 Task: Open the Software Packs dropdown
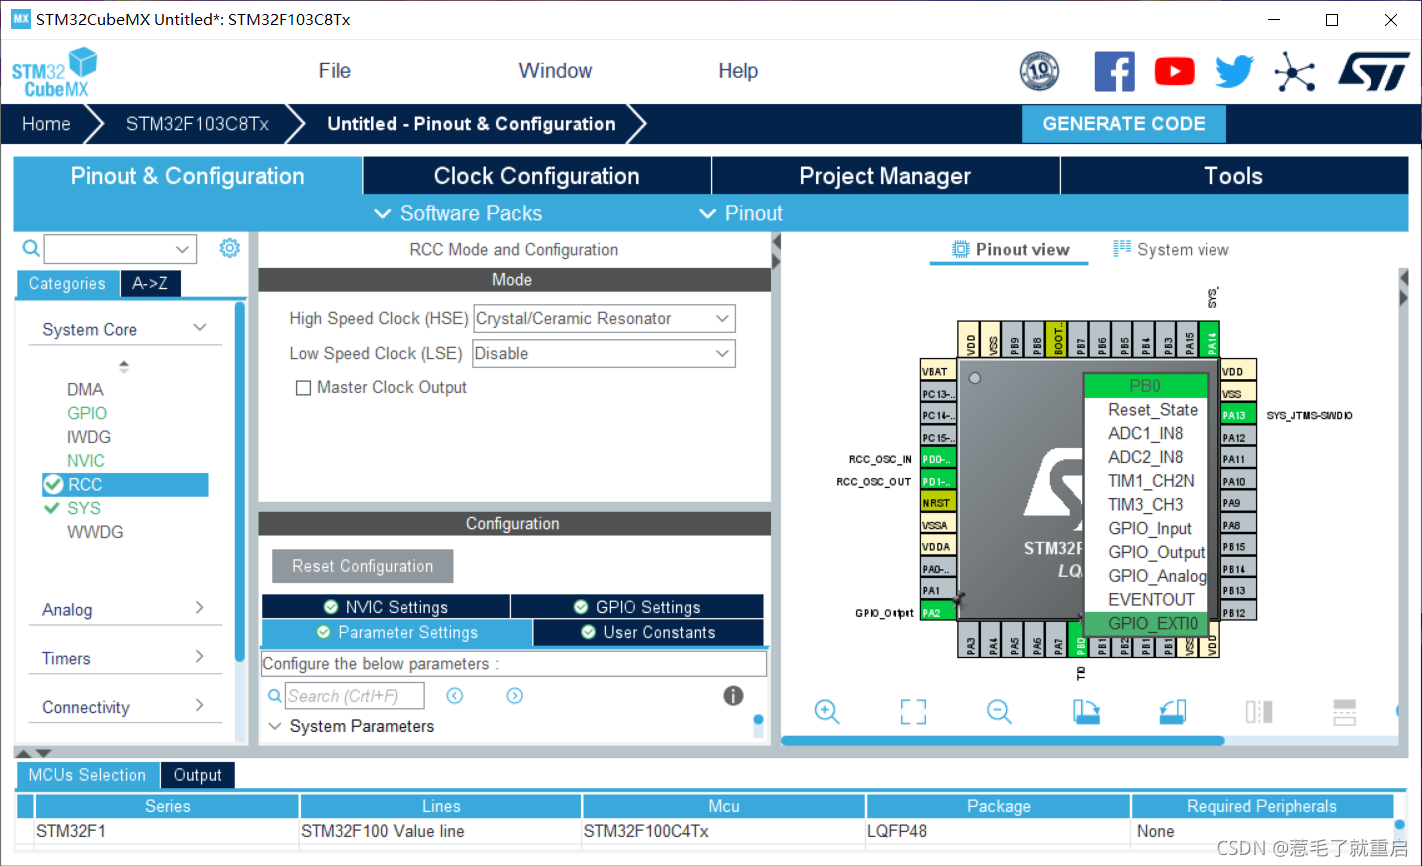point(458,213)
